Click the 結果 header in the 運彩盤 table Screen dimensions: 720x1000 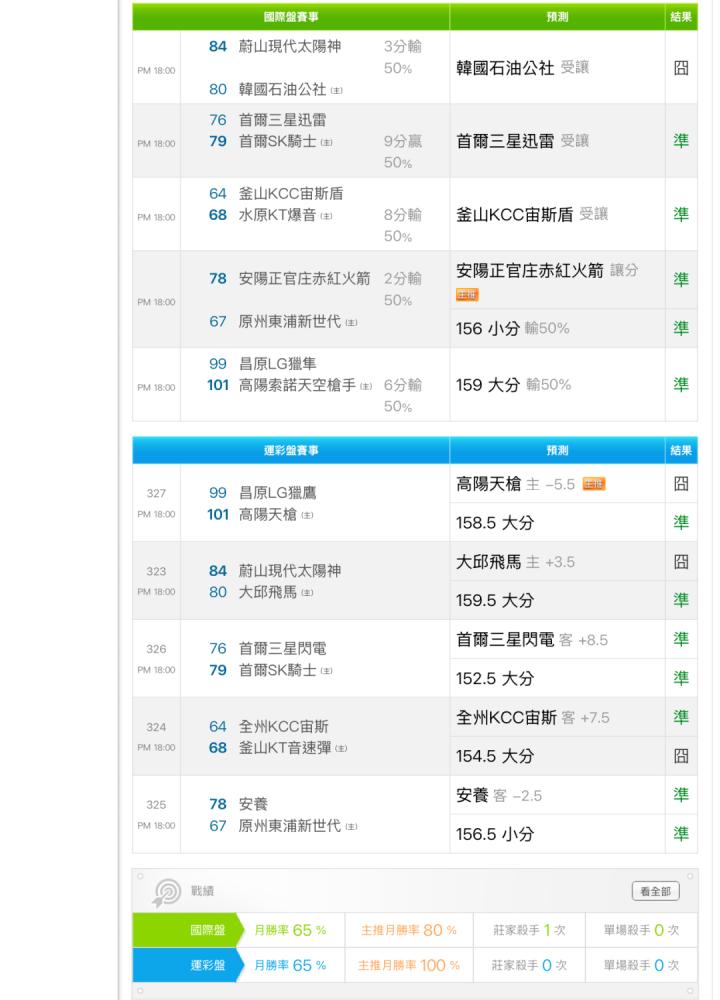click(681, 450)
